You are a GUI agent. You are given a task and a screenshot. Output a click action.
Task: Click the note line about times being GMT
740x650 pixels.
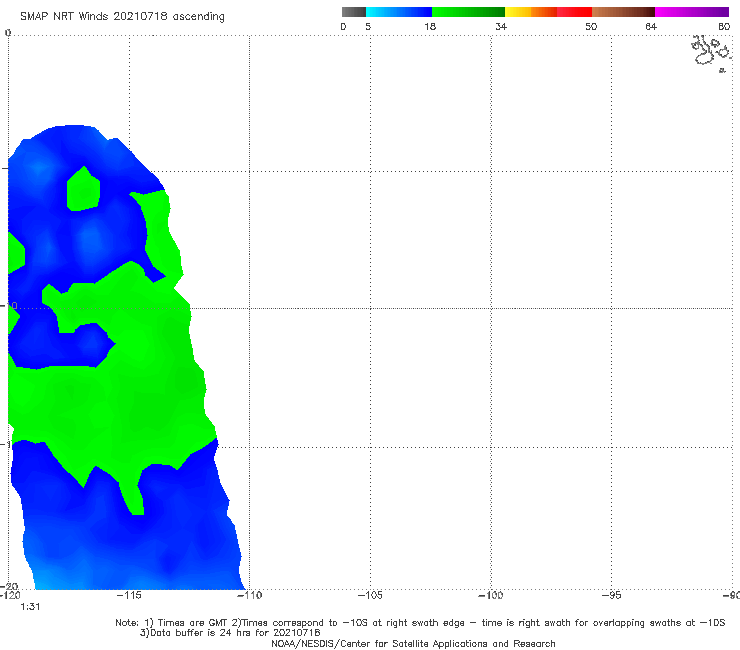[420, 623]
